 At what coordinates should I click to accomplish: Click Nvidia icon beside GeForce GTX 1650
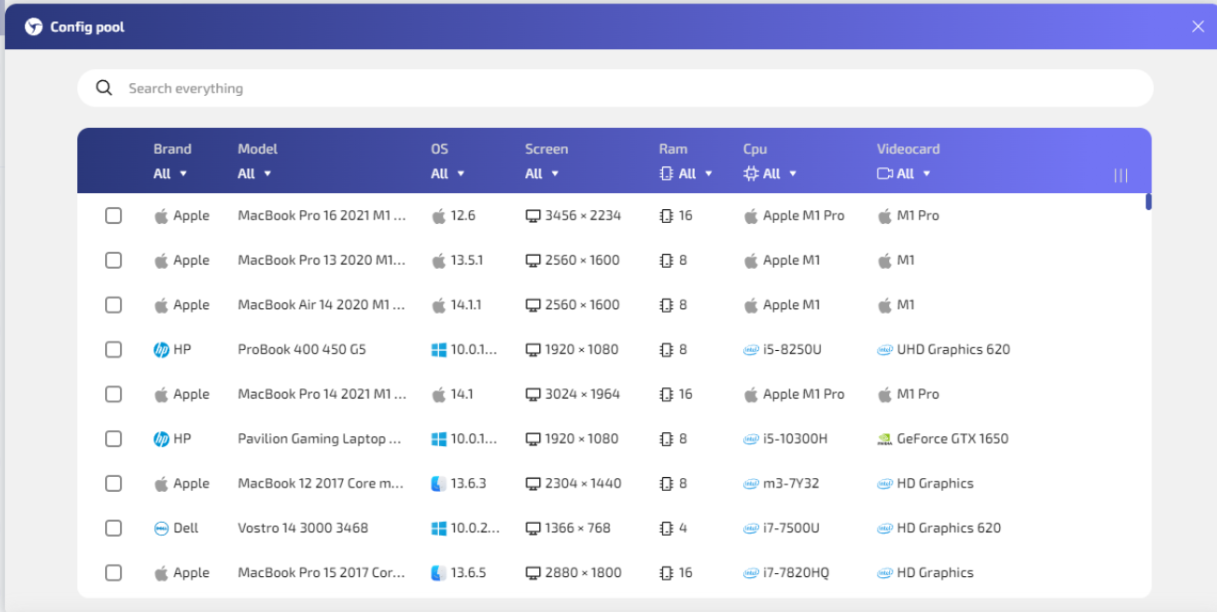(885, 439)
